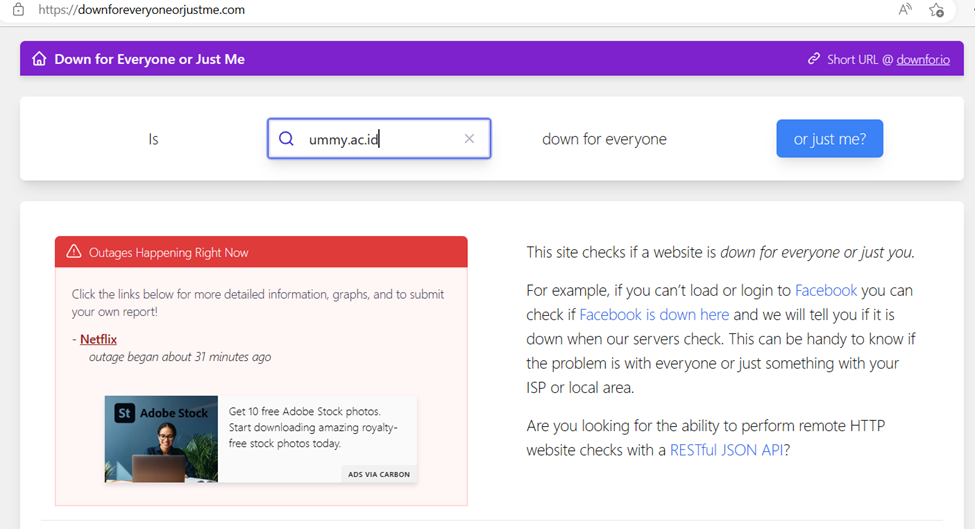Follow the first 'Facebook' link in the description

825,290
